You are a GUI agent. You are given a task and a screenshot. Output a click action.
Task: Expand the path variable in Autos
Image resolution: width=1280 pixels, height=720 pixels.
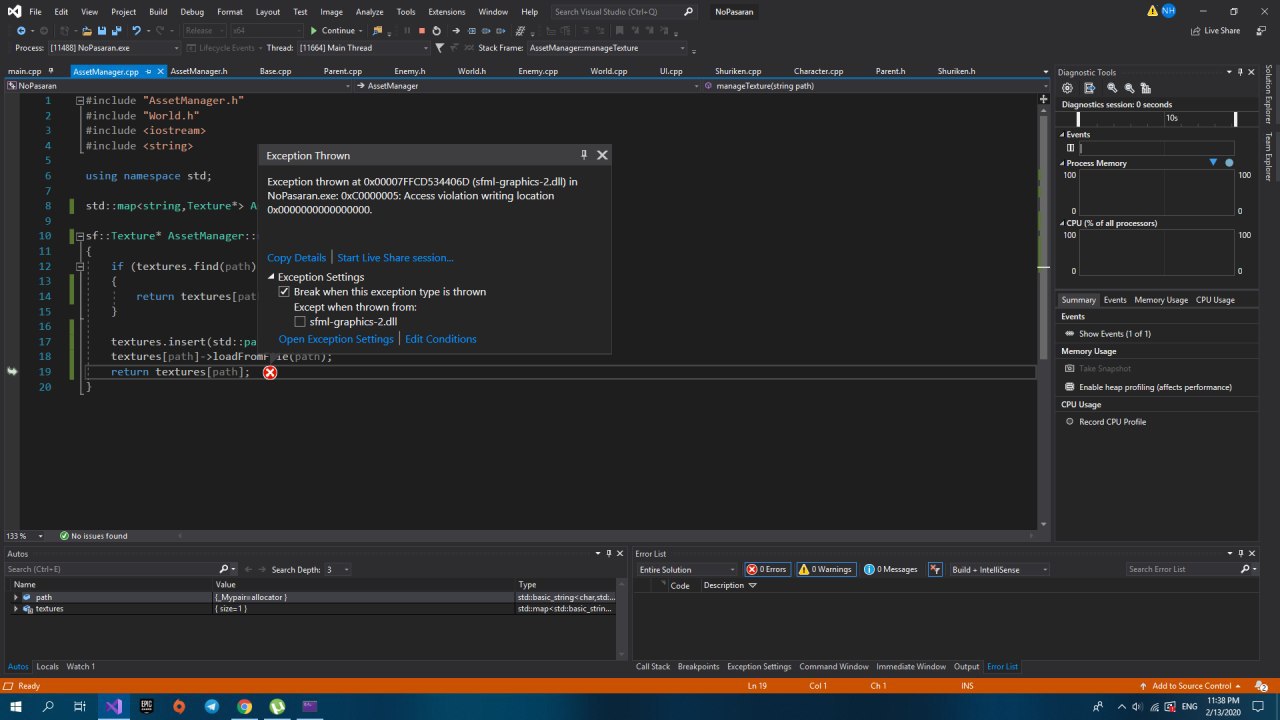[x=15, y=597]
